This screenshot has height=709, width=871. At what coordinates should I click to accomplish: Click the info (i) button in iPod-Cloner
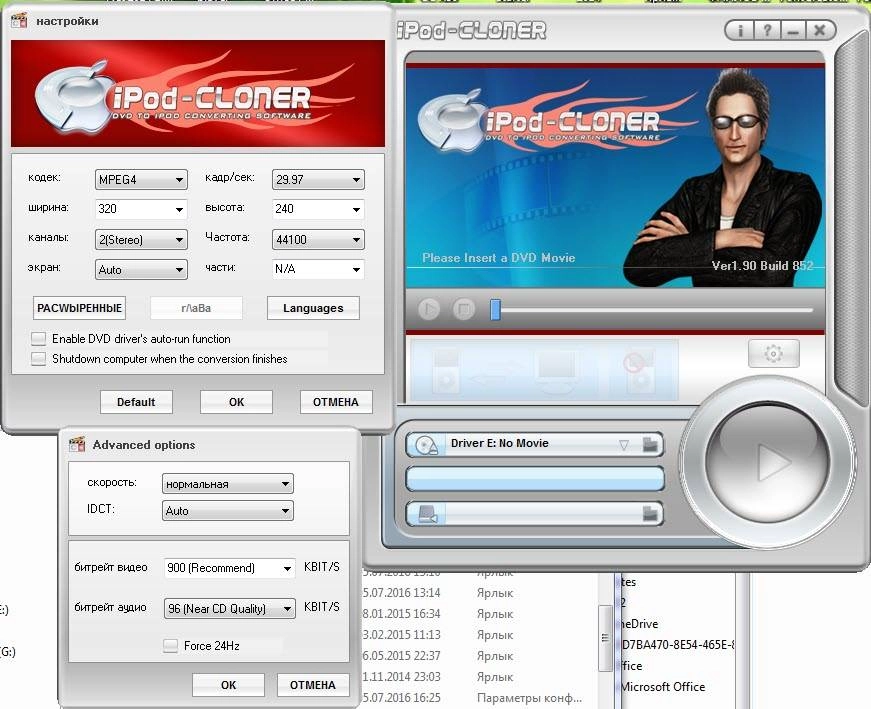(739, 31)
